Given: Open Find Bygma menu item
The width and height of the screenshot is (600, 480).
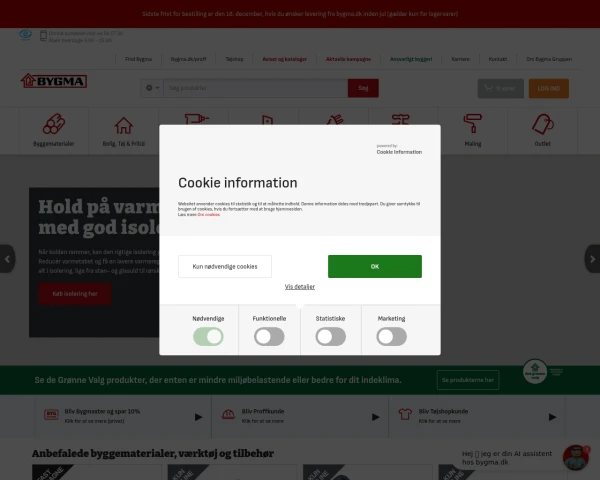Looking at the screenshot, I should click(139, 59).
